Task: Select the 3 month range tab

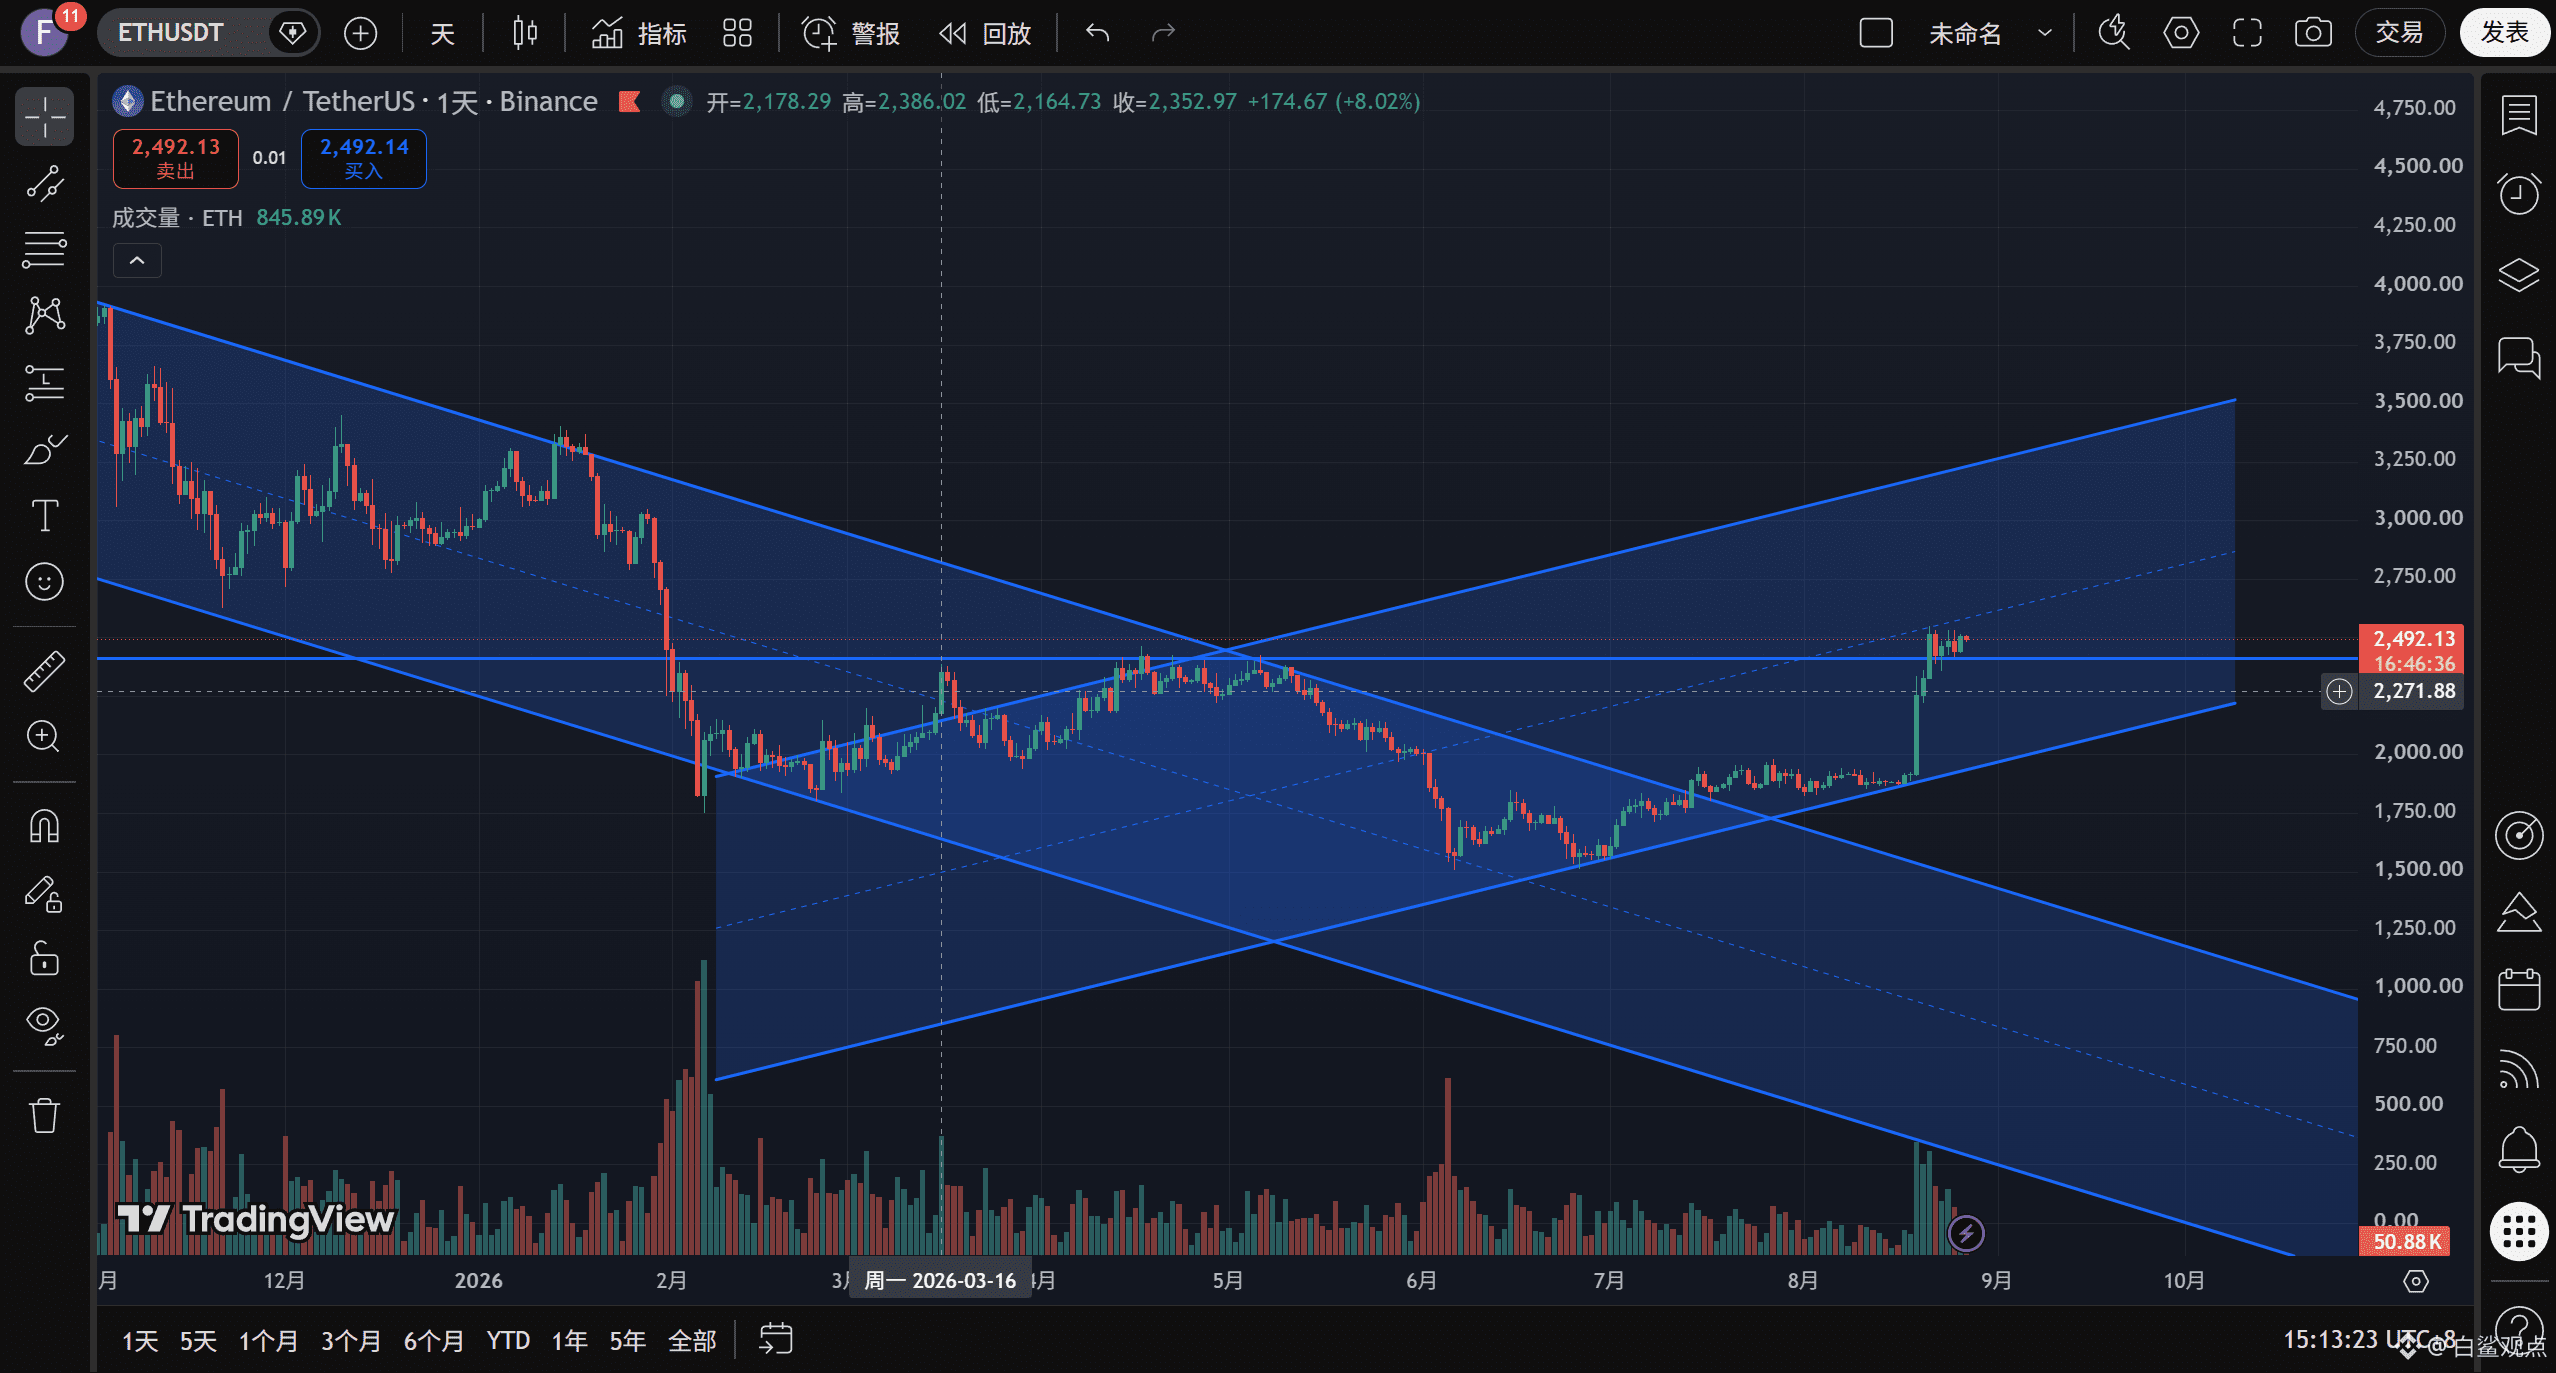Action: 350,1340
